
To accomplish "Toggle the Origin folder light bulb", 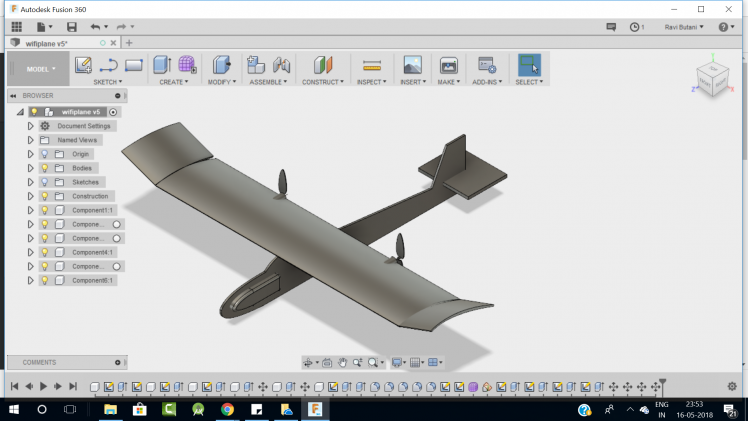I will pos(45,154).
